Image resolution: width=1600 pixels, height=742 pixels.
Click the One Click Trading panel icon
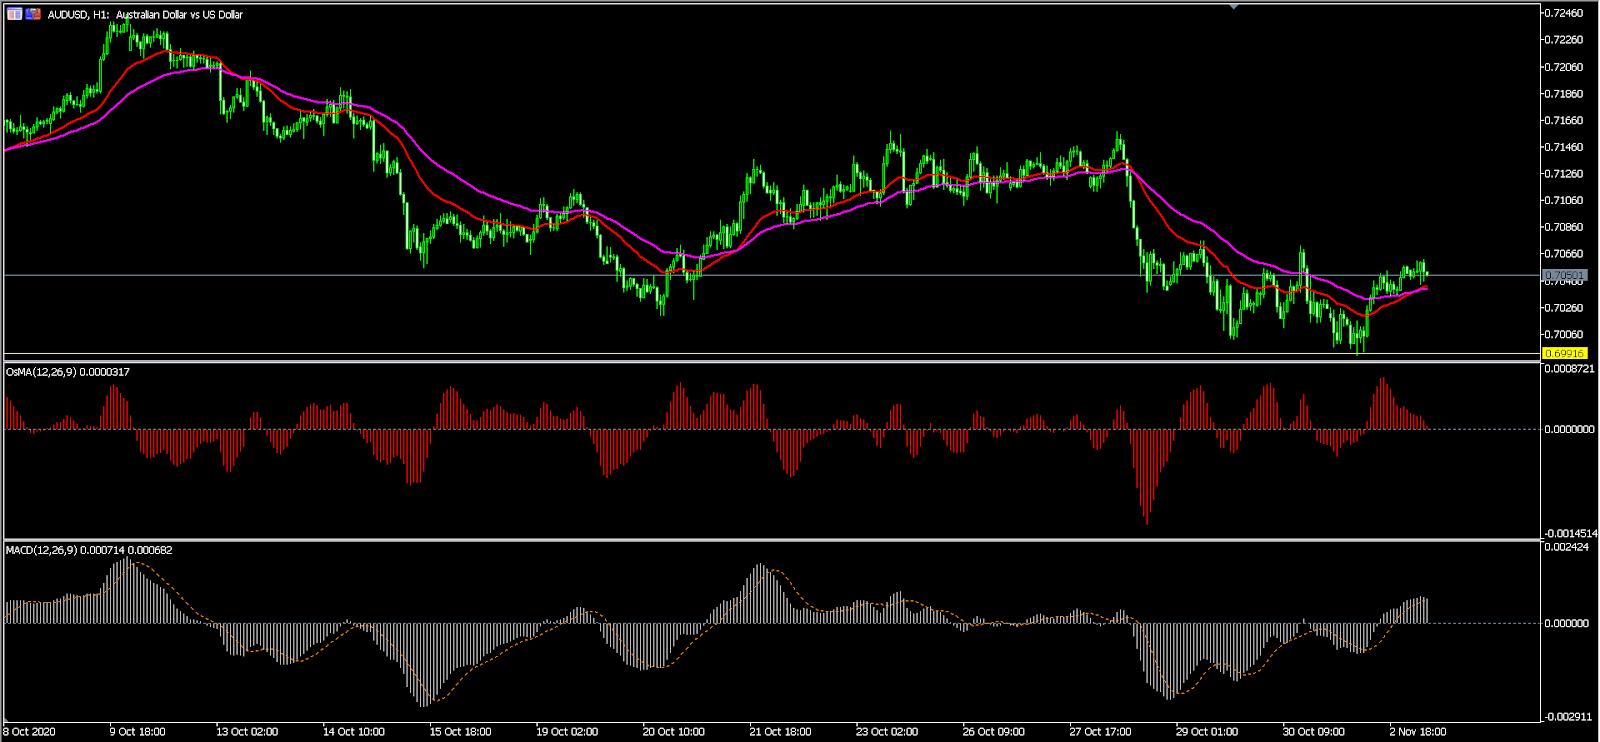pyautogui.click(x=14, y=14)
